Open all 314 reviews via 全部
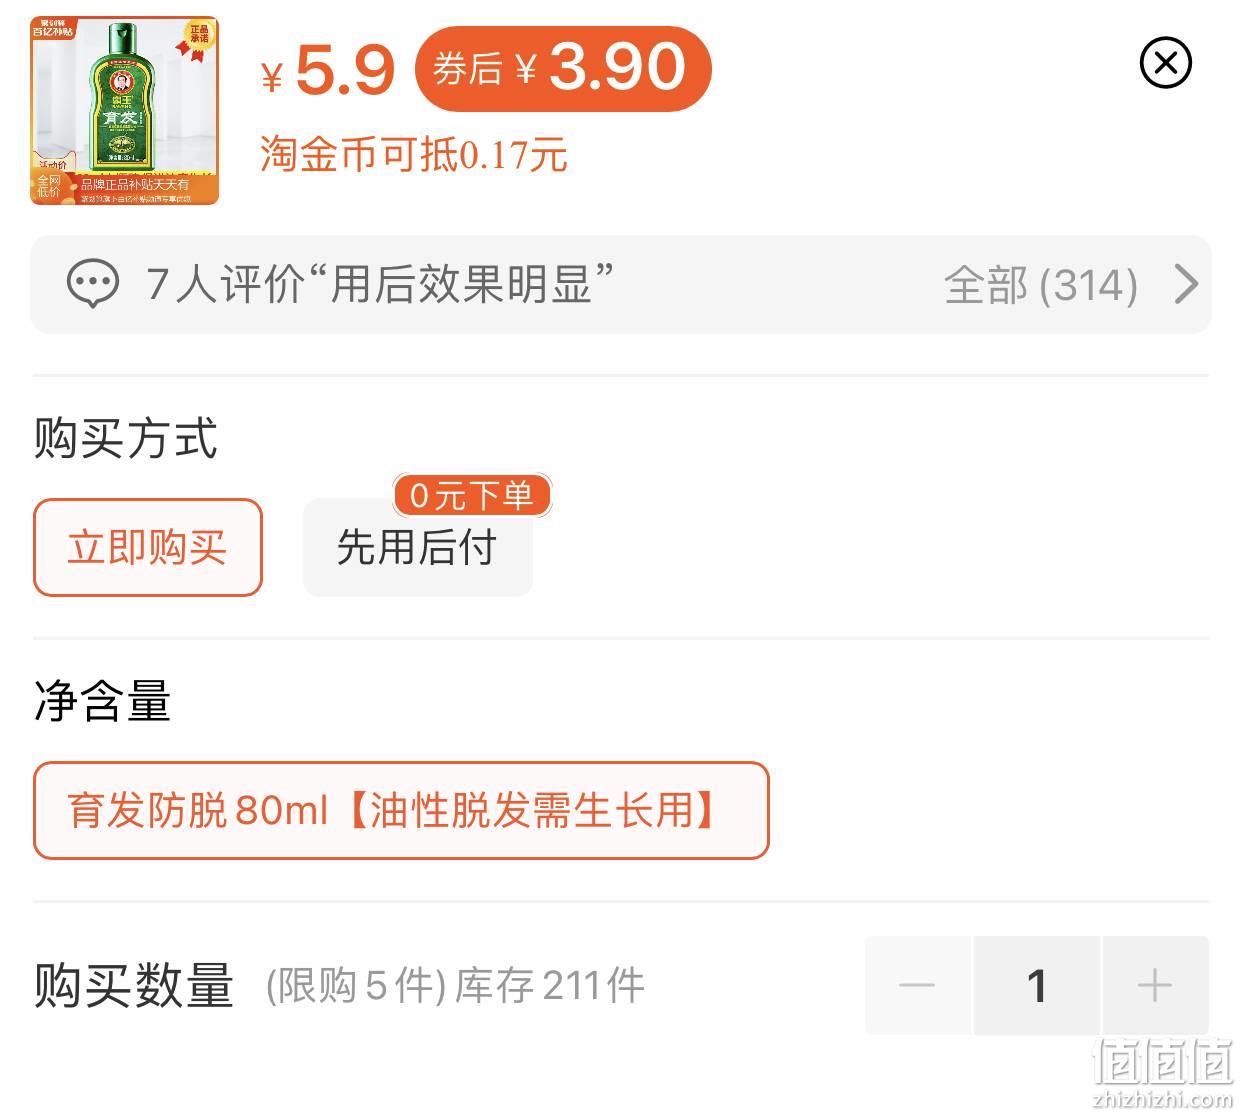The image size is (1242, 1117). (x=1041, y=285)
